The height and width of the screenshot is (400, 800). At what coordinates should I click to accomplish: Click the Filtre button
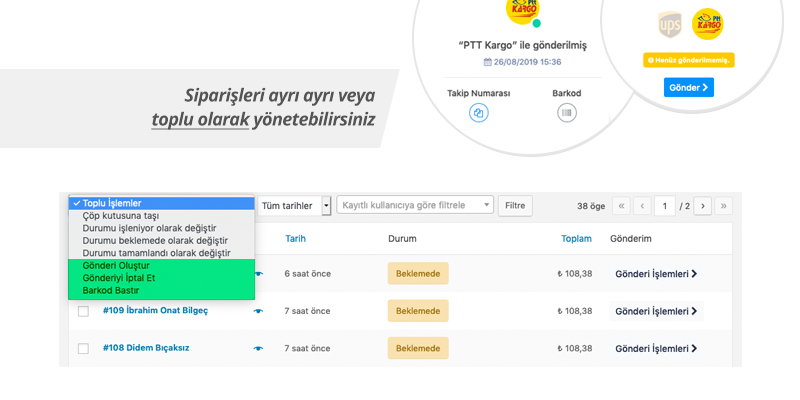(x=515, y=206)
